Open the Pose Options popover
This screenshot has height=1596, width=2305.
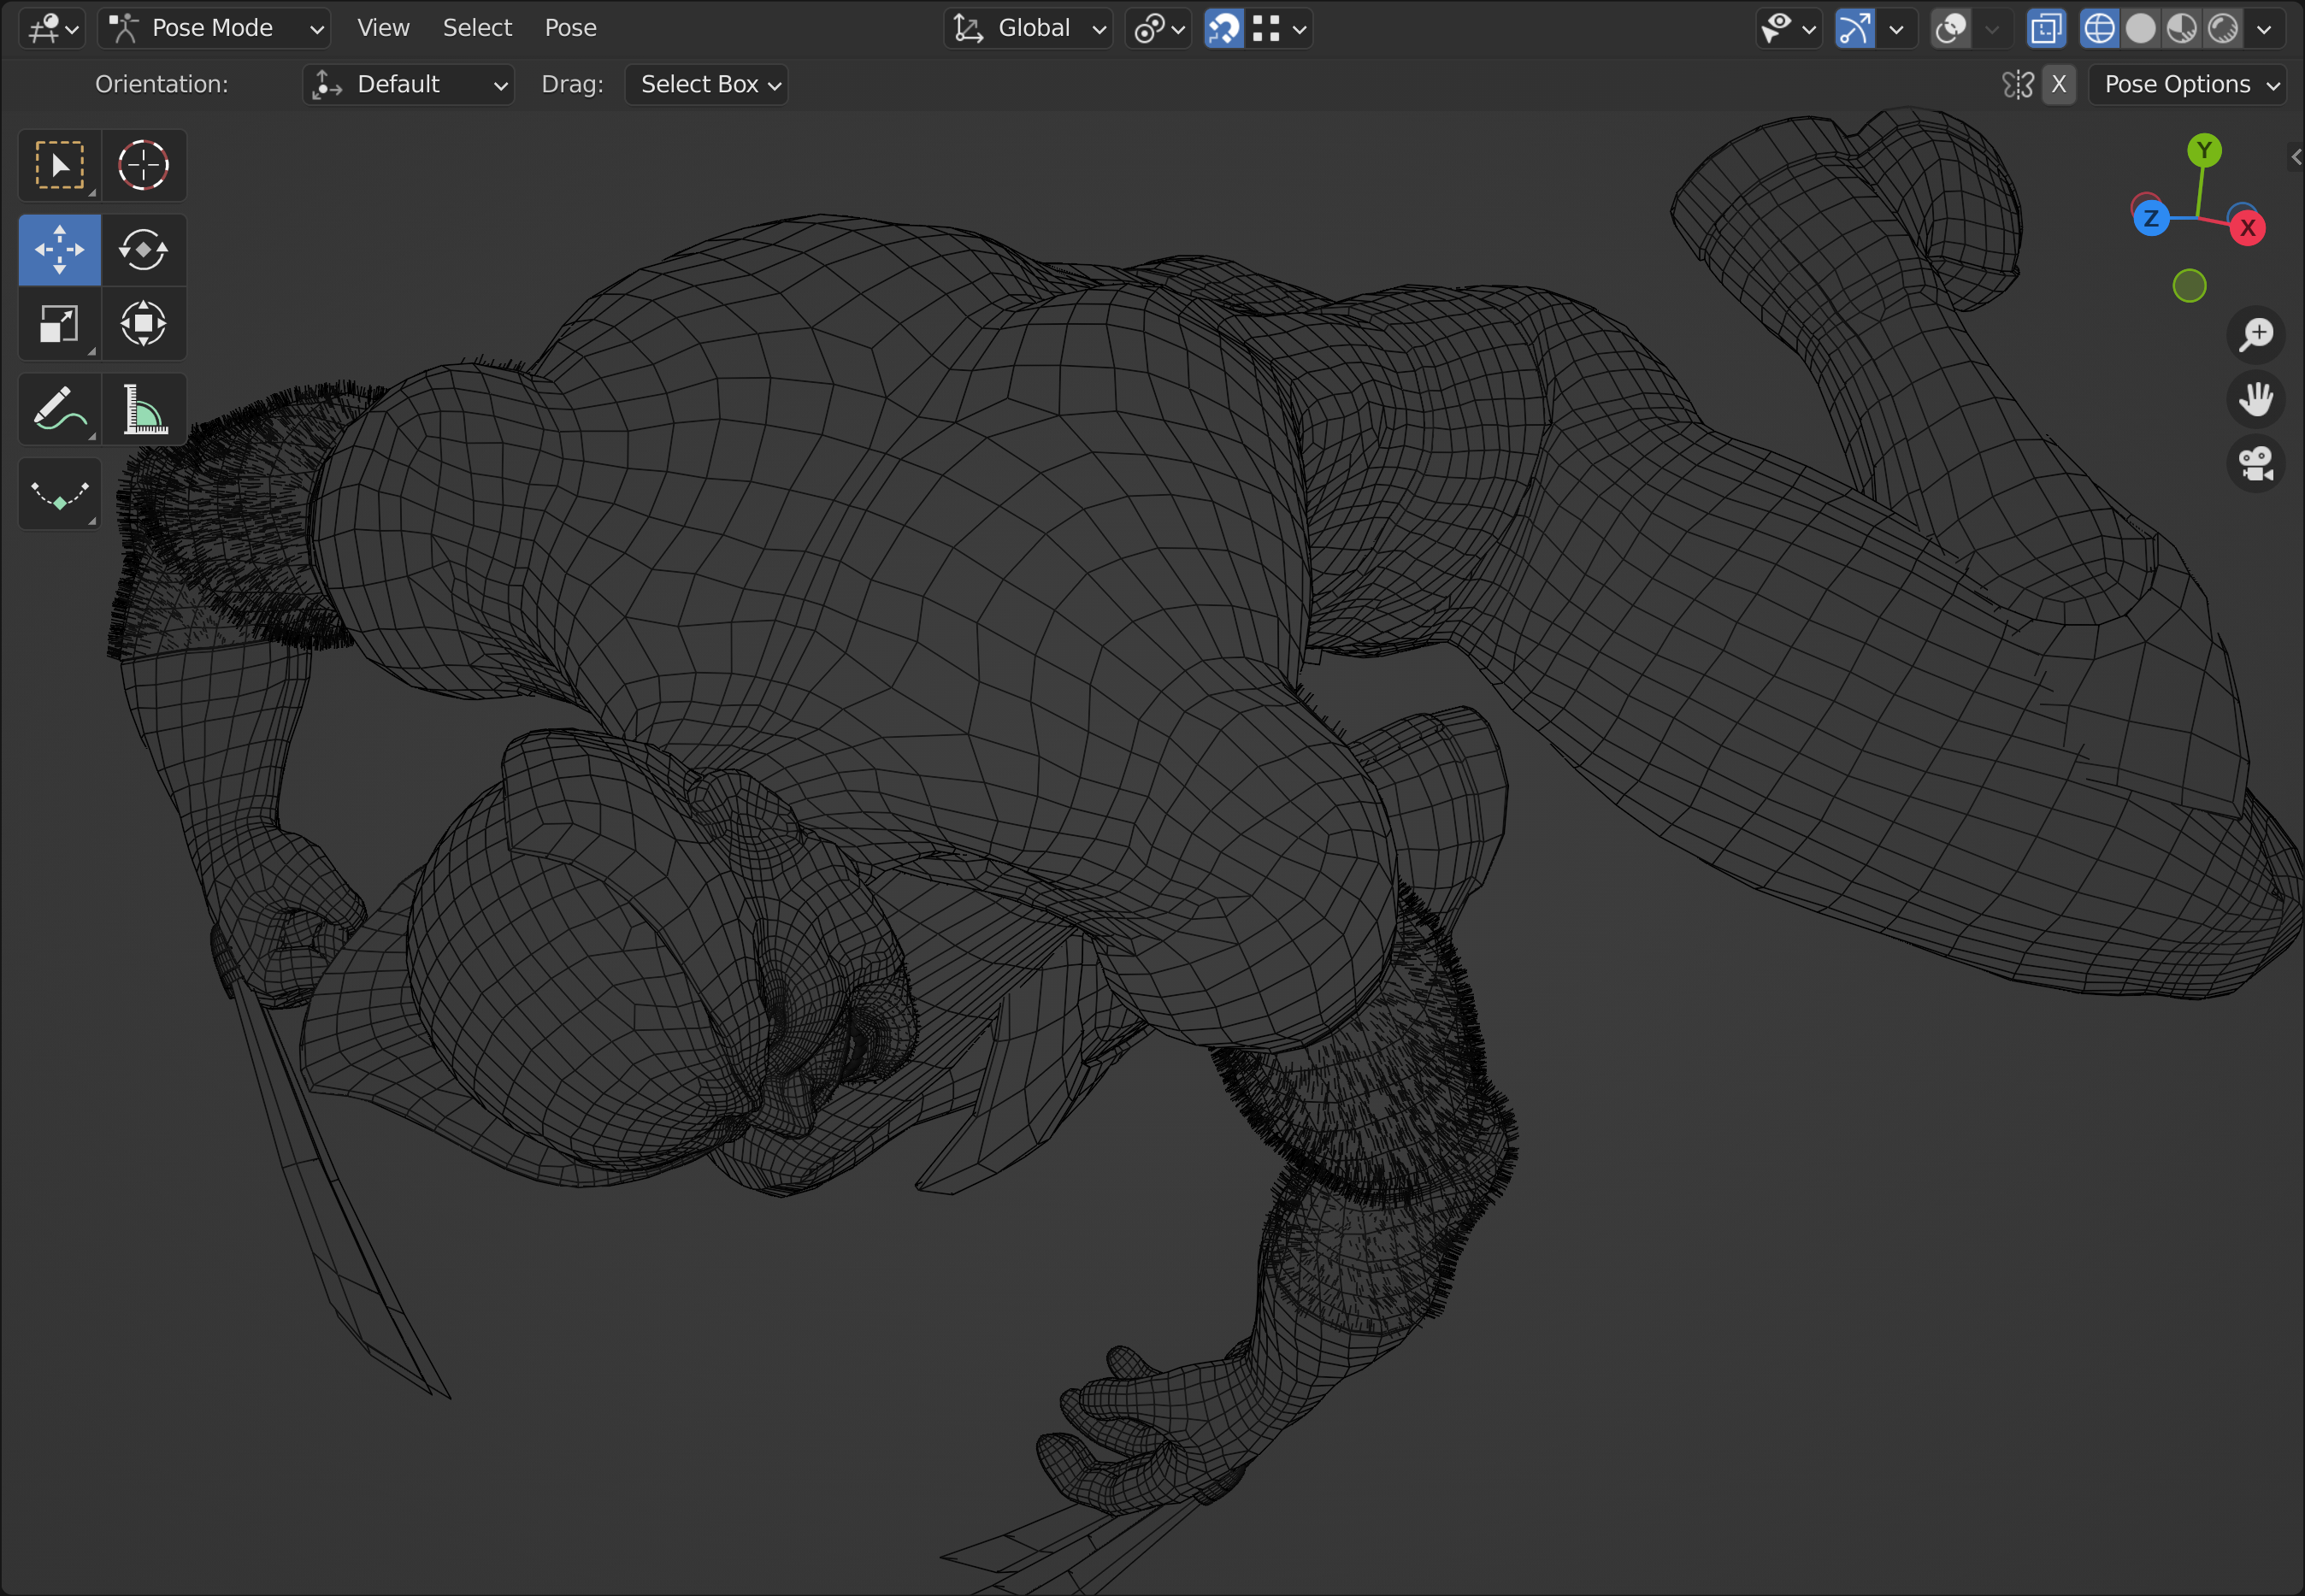(2188, 84)
